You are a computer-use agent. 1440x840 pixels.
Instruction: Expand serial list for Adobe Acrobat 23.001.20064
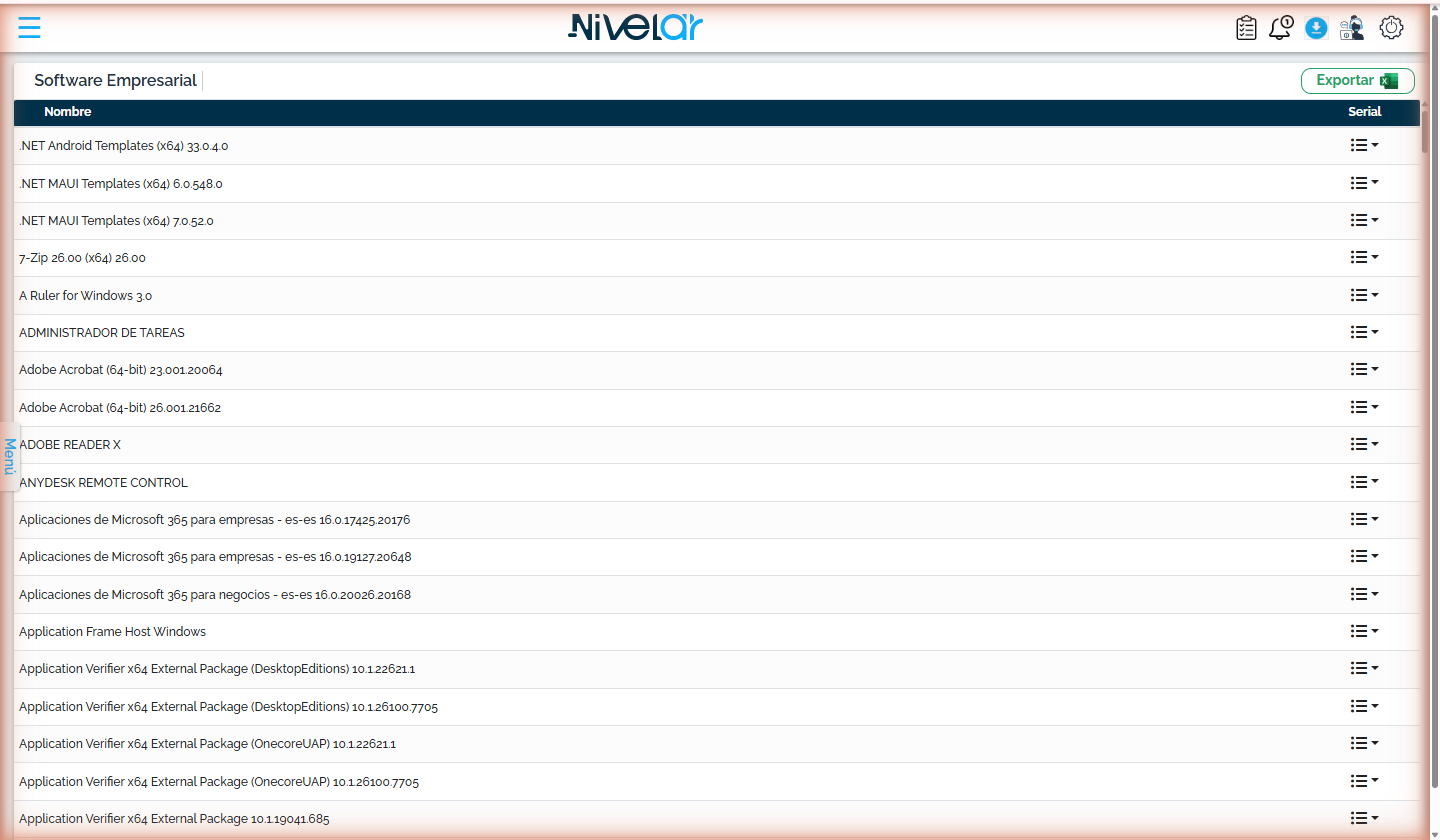pyautogui.click(x=1364, y=369)
